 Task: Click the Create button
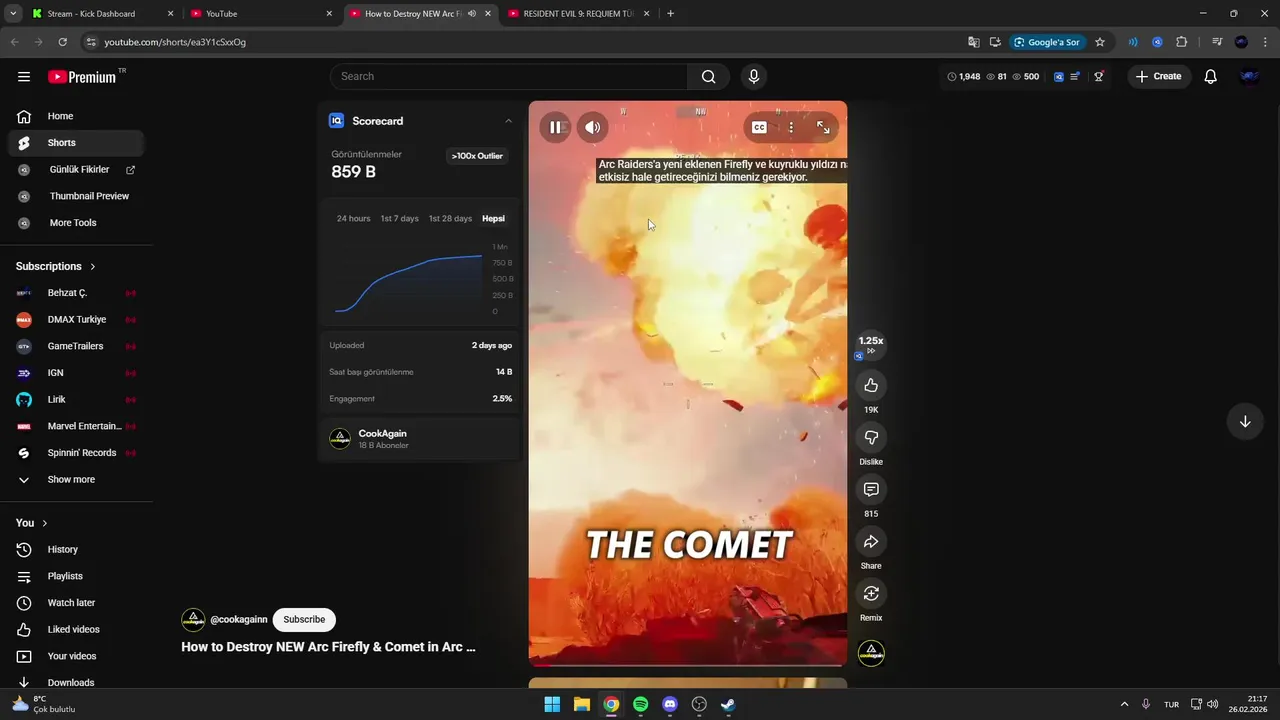(x=1159, y=77)
